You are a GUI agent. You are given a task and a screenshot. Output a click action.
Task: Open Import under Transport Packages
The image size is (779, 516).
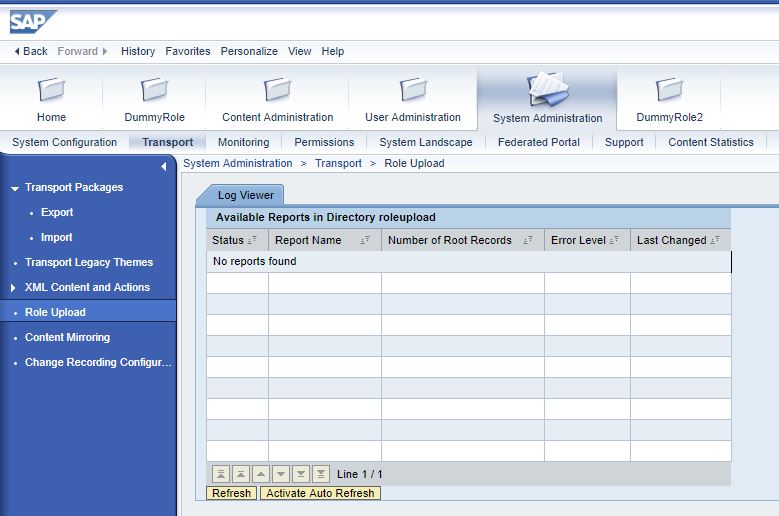(57, 237)
